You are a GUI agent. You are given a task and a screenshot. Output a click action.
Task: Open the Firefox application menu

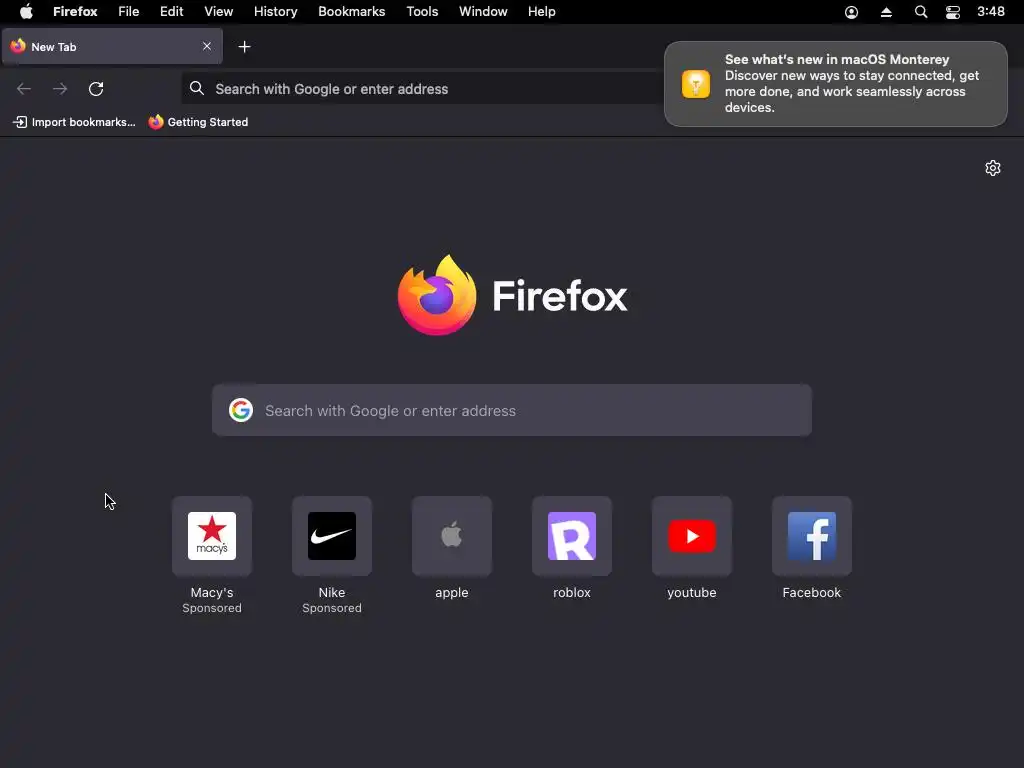pyautogui.click(x=75, y=11)
